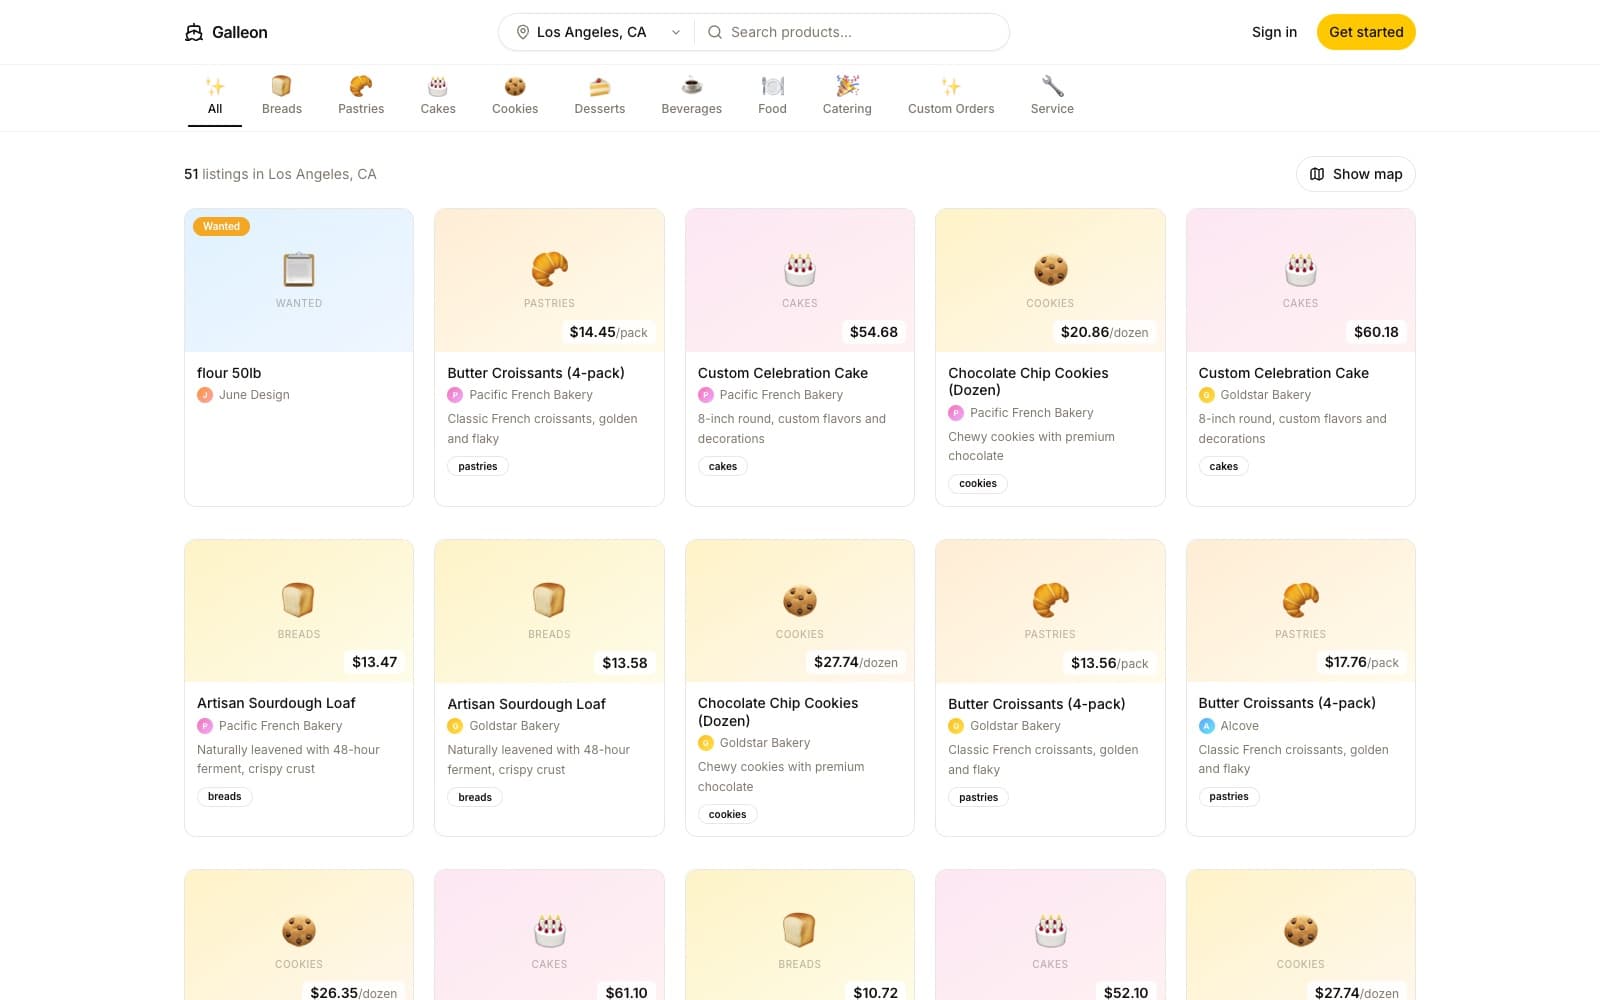Open the Desserts category icon
Screen dimensions: 1600x1000
[x=599, y=85]
